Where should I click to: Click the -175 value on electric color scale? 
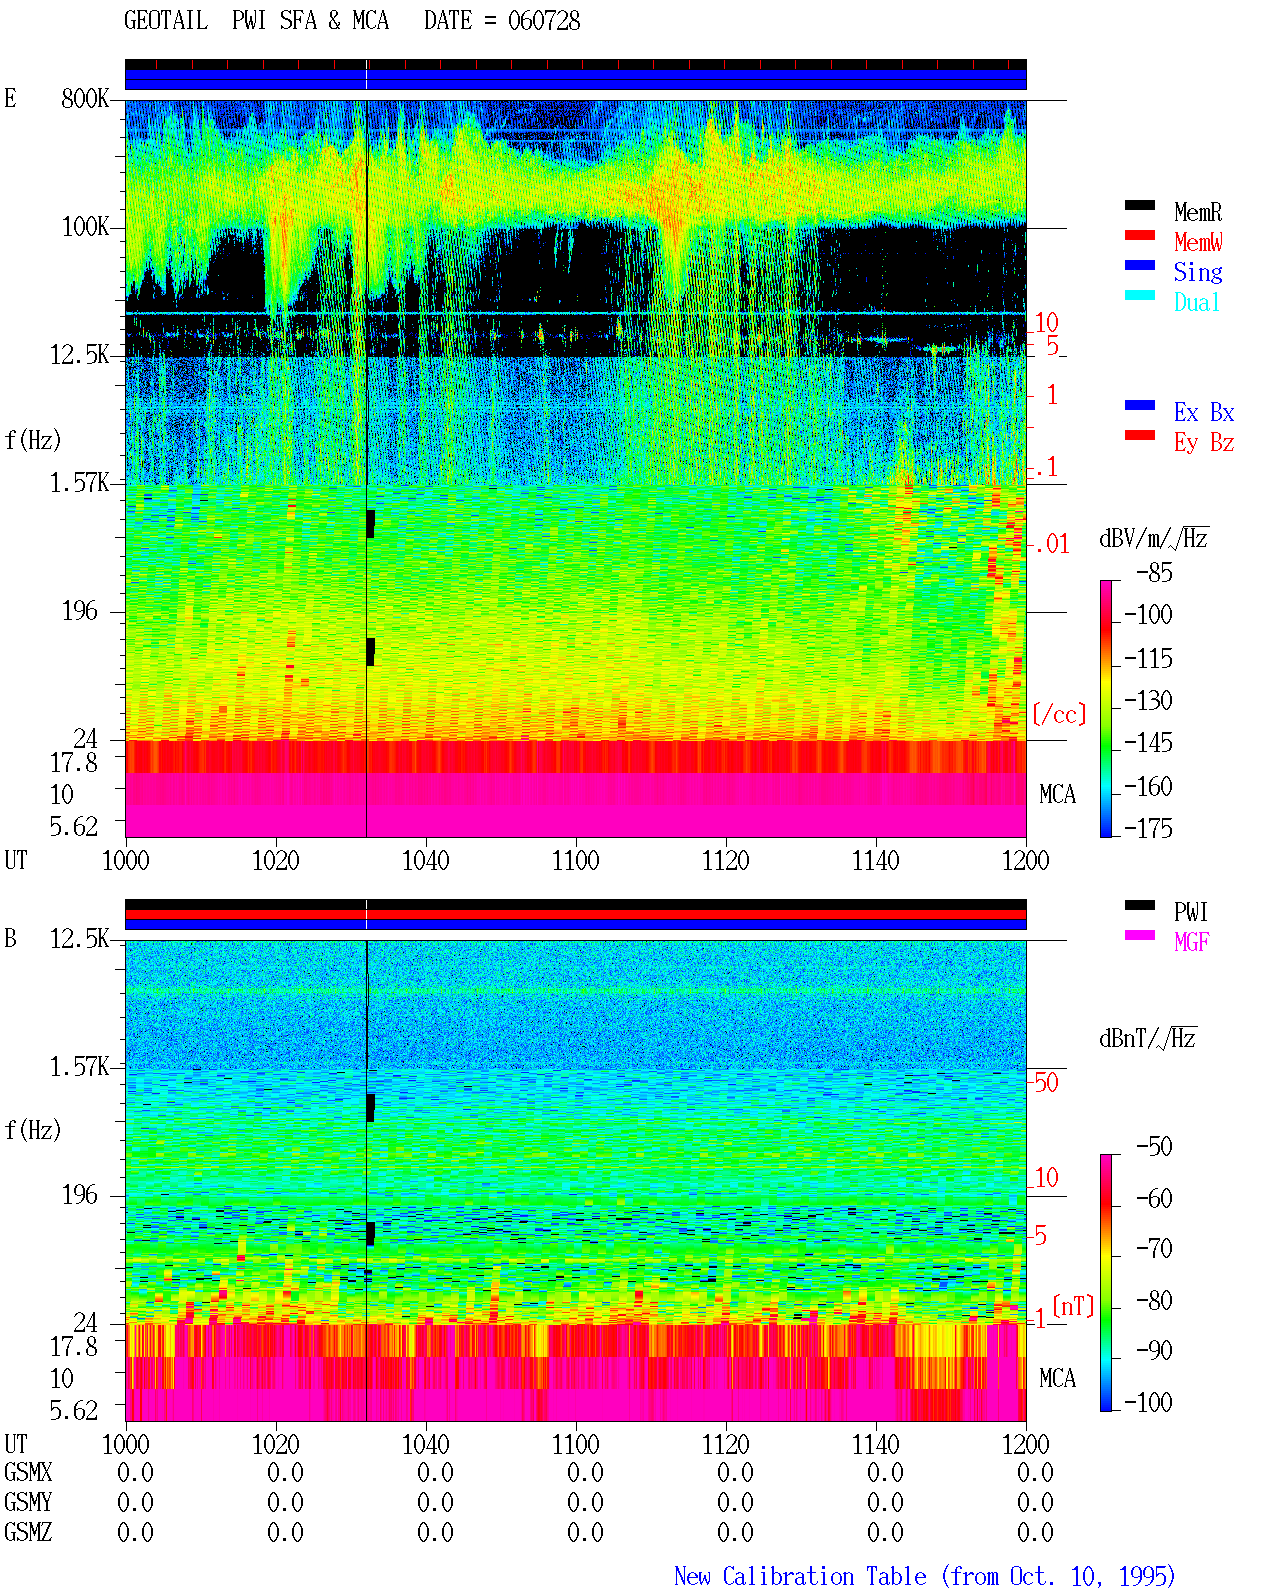[x=1148, y=828]
